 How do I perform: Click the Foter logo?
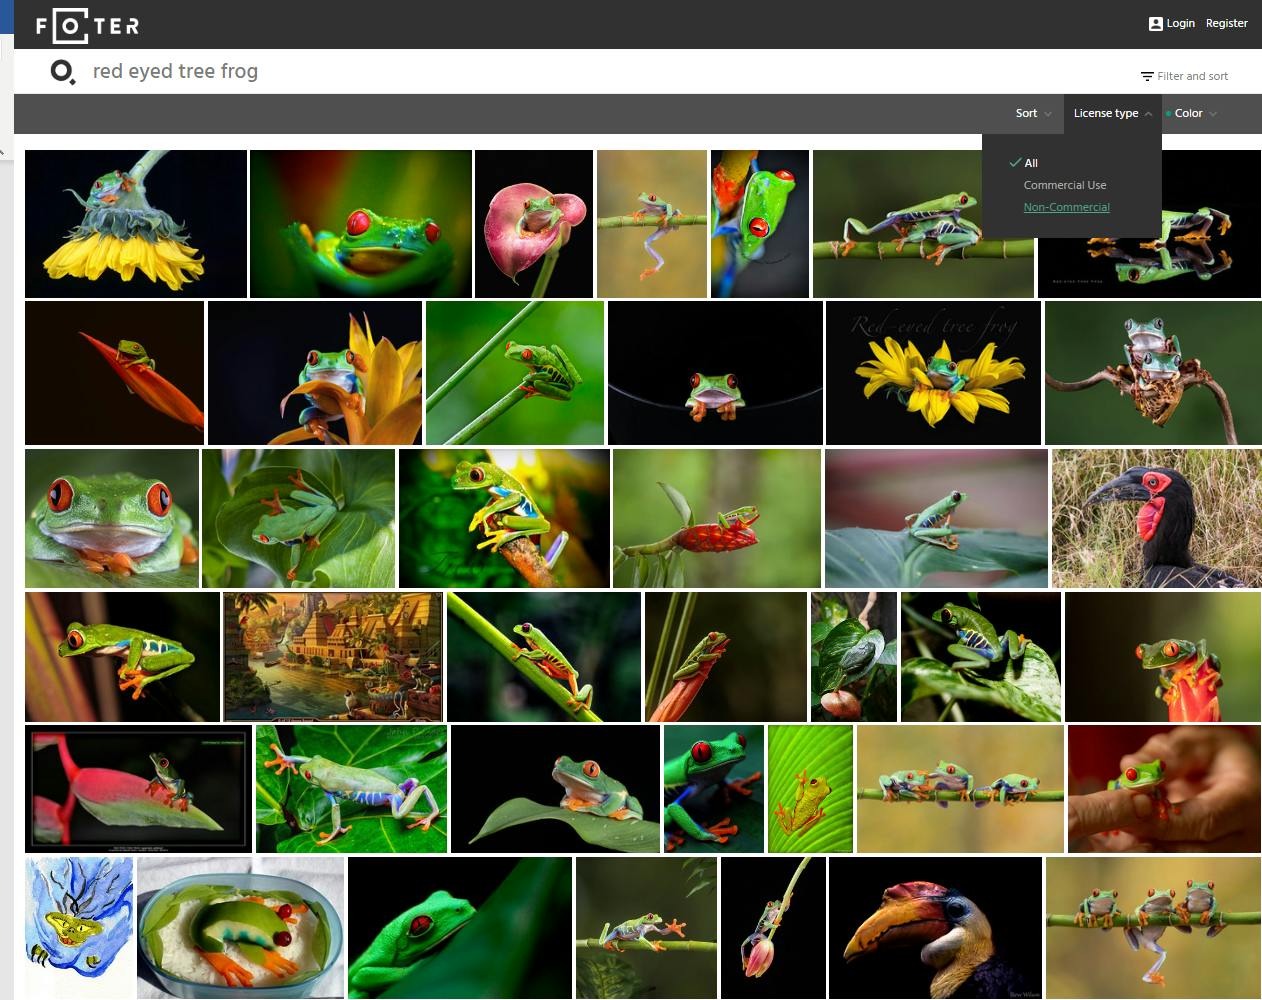click(87, 24)
